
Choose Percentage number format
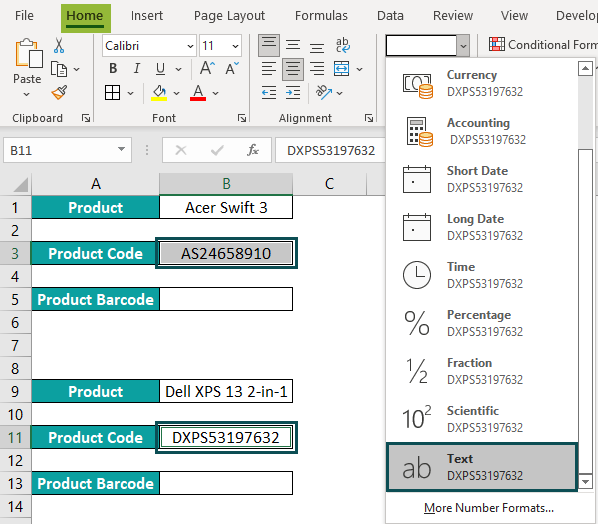point(482,323)
